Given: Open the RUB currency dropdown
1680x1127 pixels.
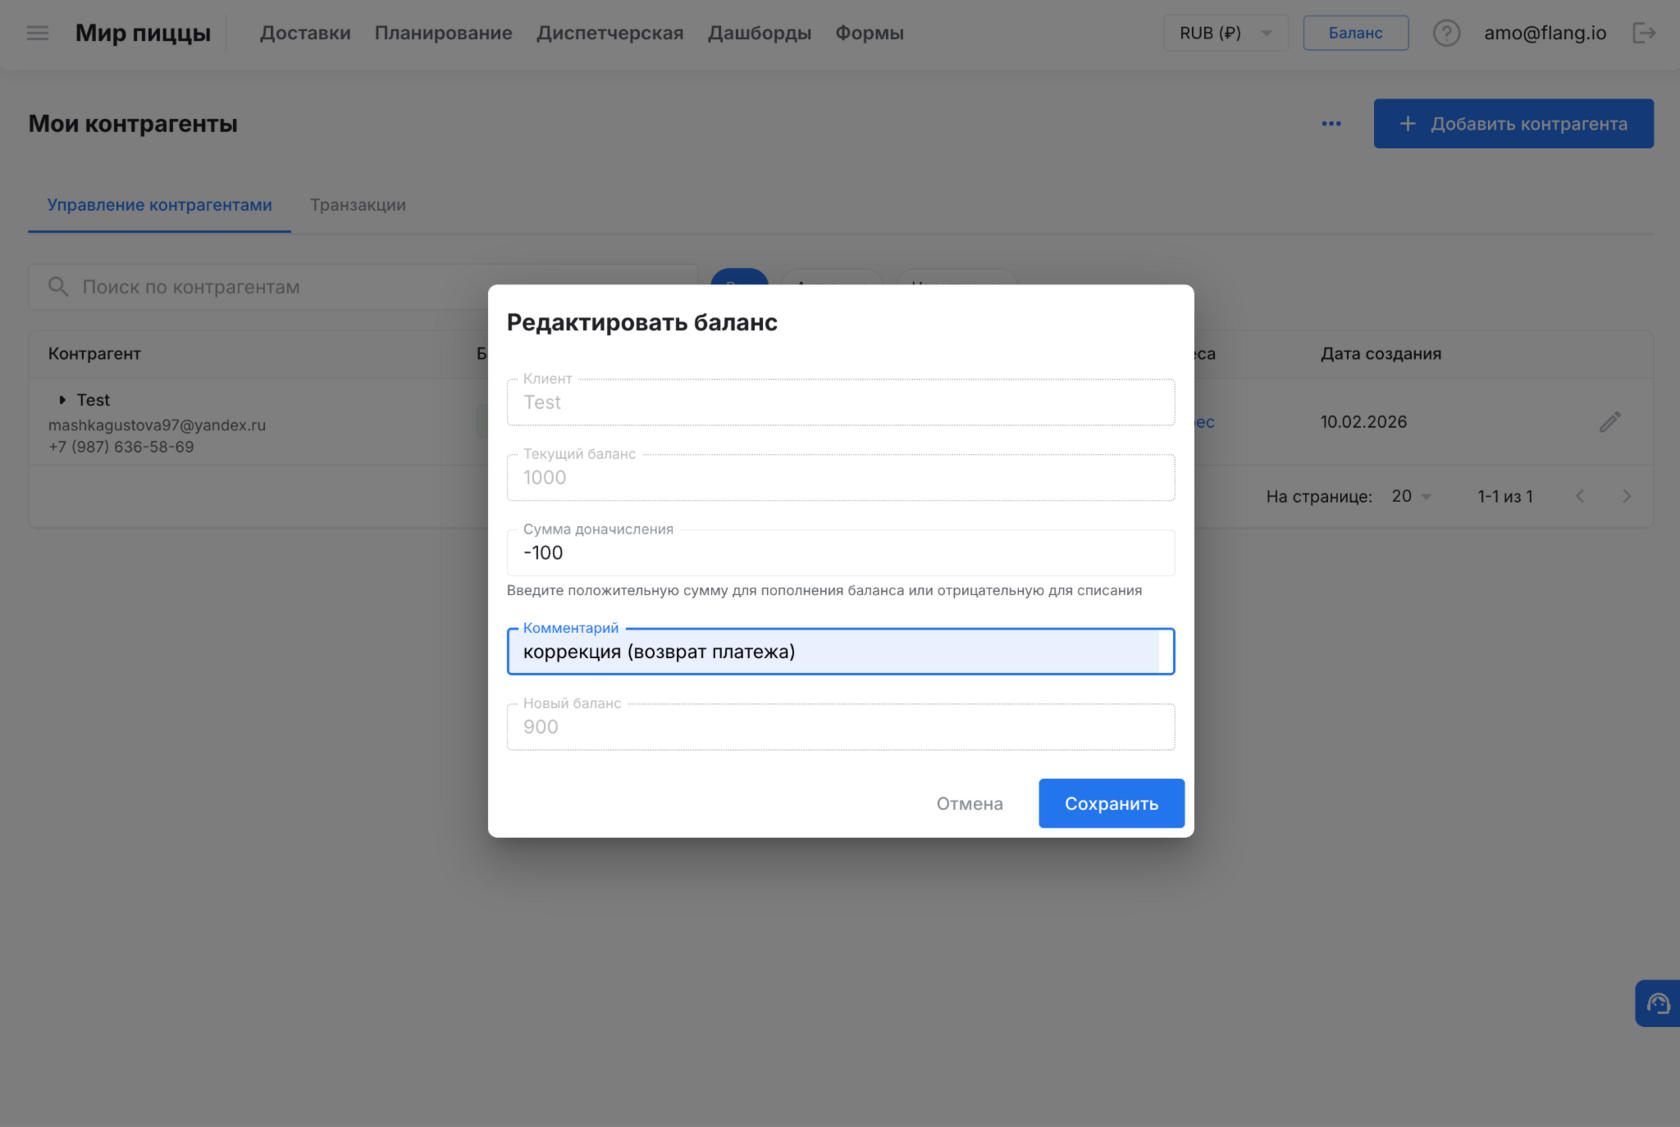Looking at the screenshot, I should click(x=1225, y=33).
